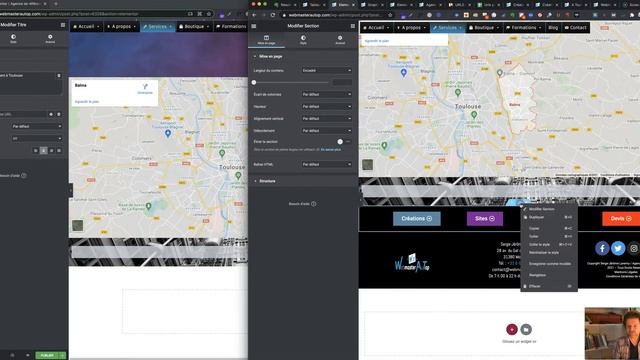The width and height of the screenshot is (640, 360).
Task: Open Alignement vertical dropdown
Action: pos(327,119)
